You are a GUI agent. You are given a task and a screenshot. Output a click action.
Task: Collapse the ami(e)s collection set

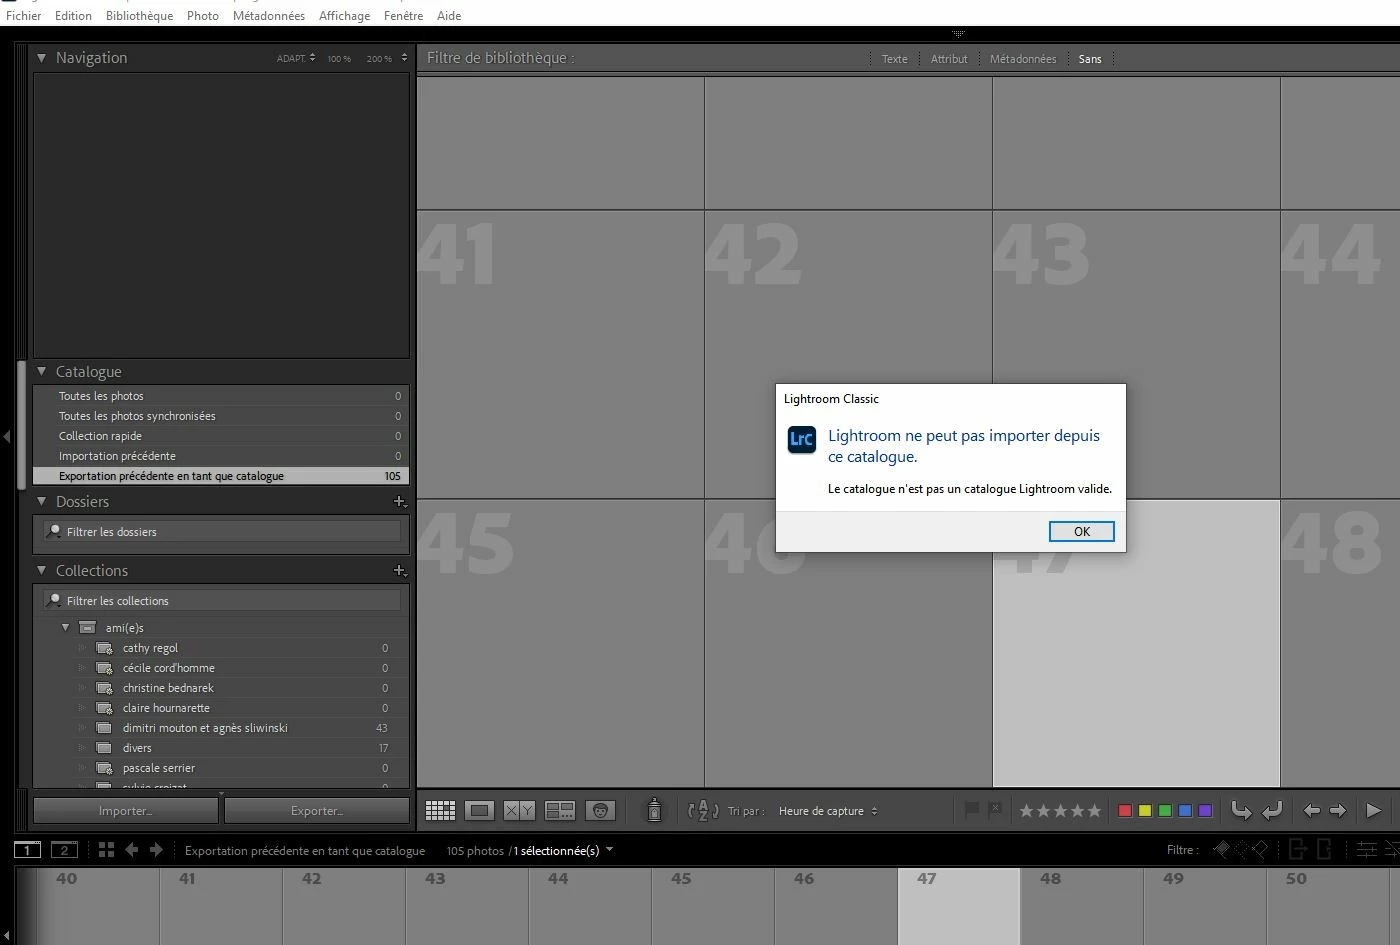coord(66,628)
